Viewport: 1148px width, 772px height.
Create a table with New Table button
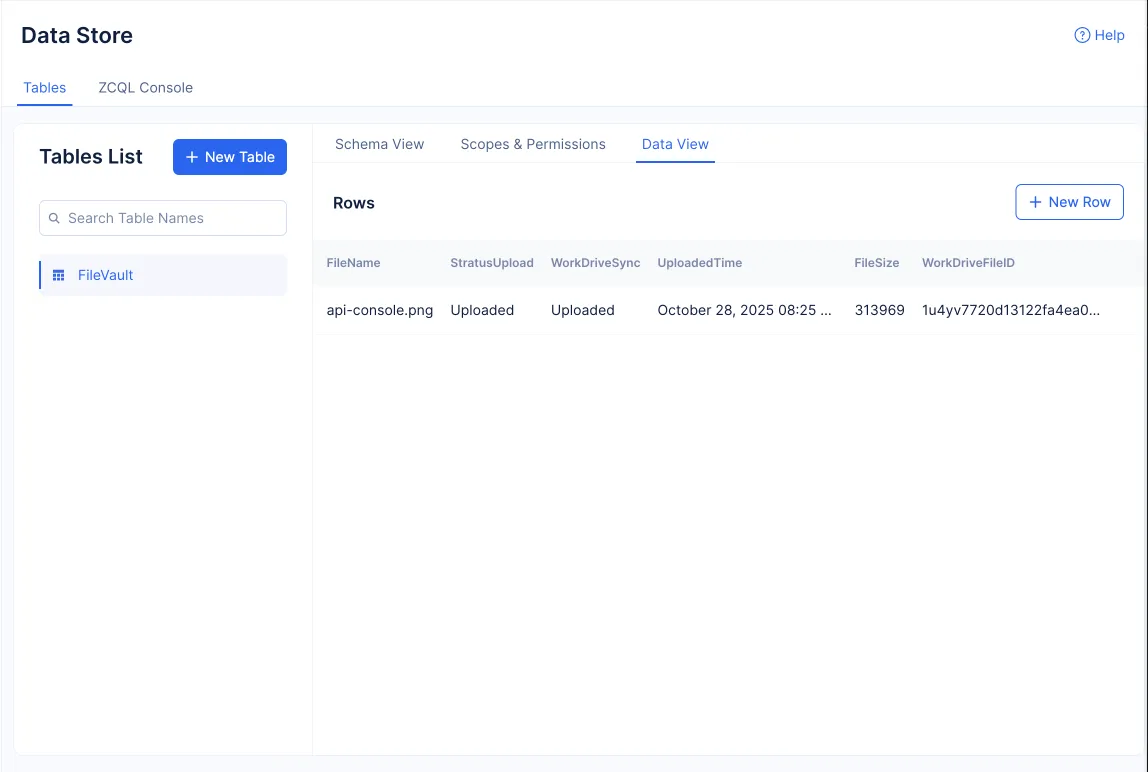(x=230, y=157)
